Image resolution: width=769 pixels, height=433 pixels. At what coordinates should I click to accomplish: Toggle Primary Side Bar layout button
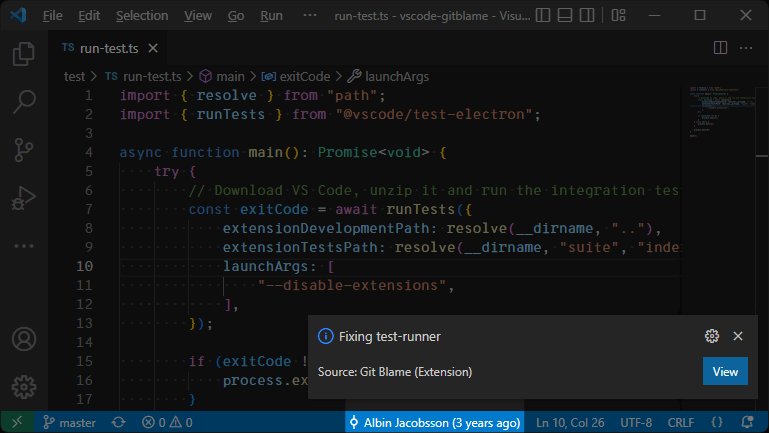pos(542,15)
